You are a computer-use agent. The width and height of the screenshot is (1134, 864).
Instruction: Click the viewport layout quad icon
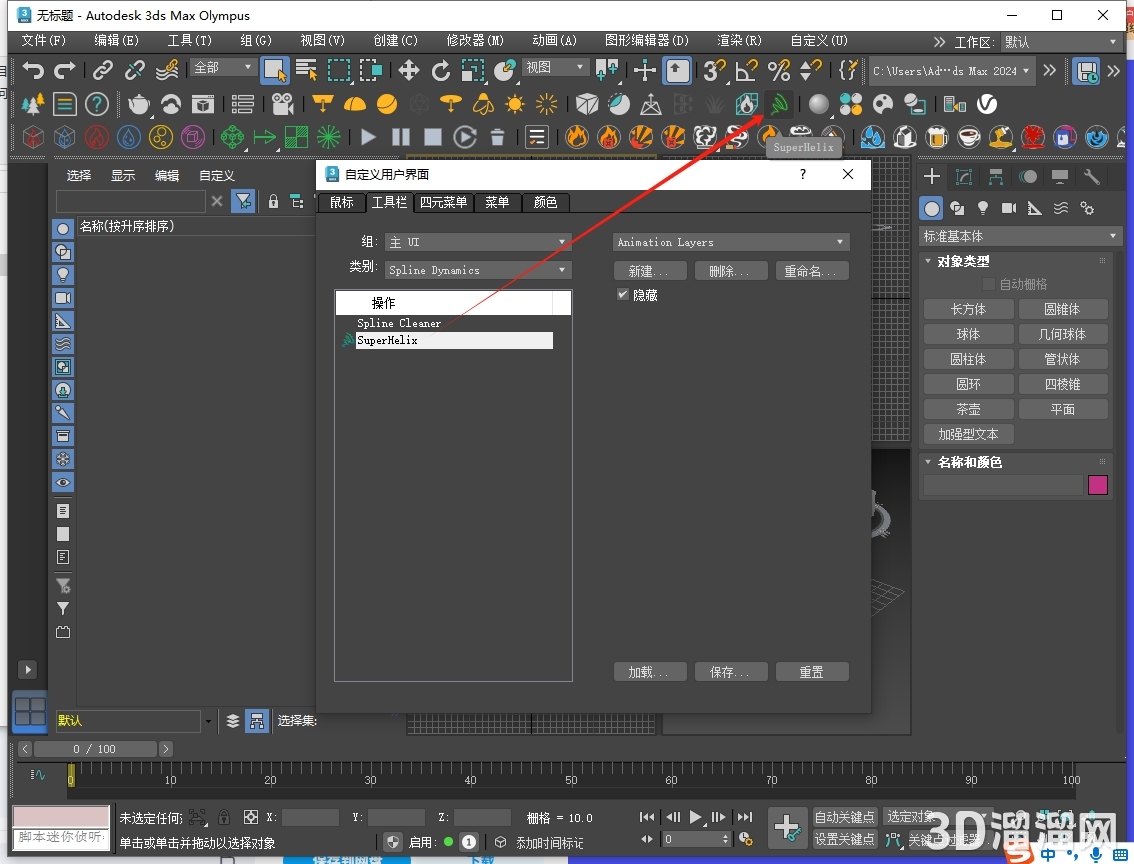coord(30,711)
